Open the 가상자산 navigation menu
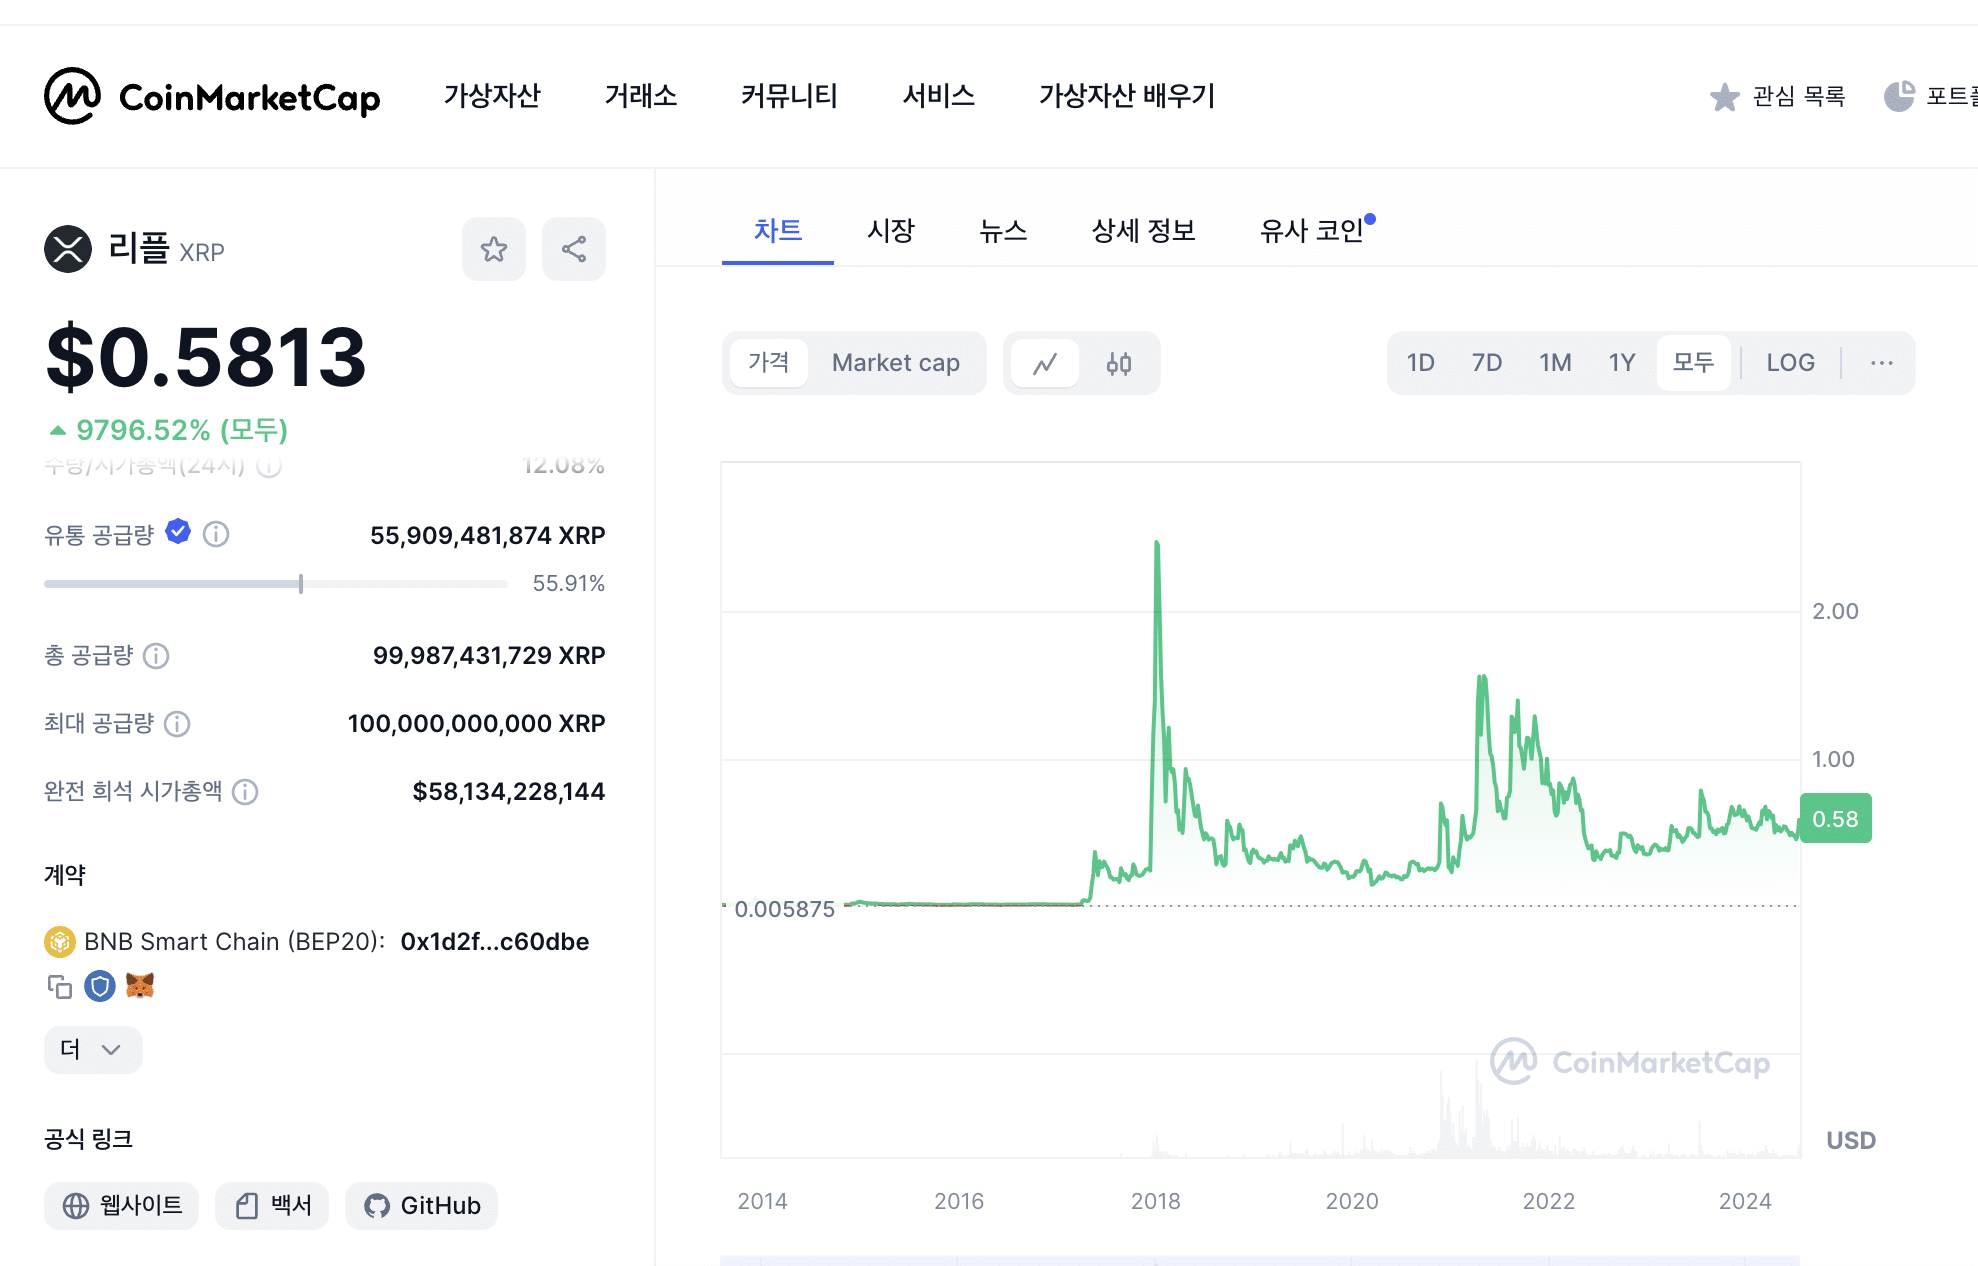The height and width of the screenshot is (1266, 1978). pos(492,96)
